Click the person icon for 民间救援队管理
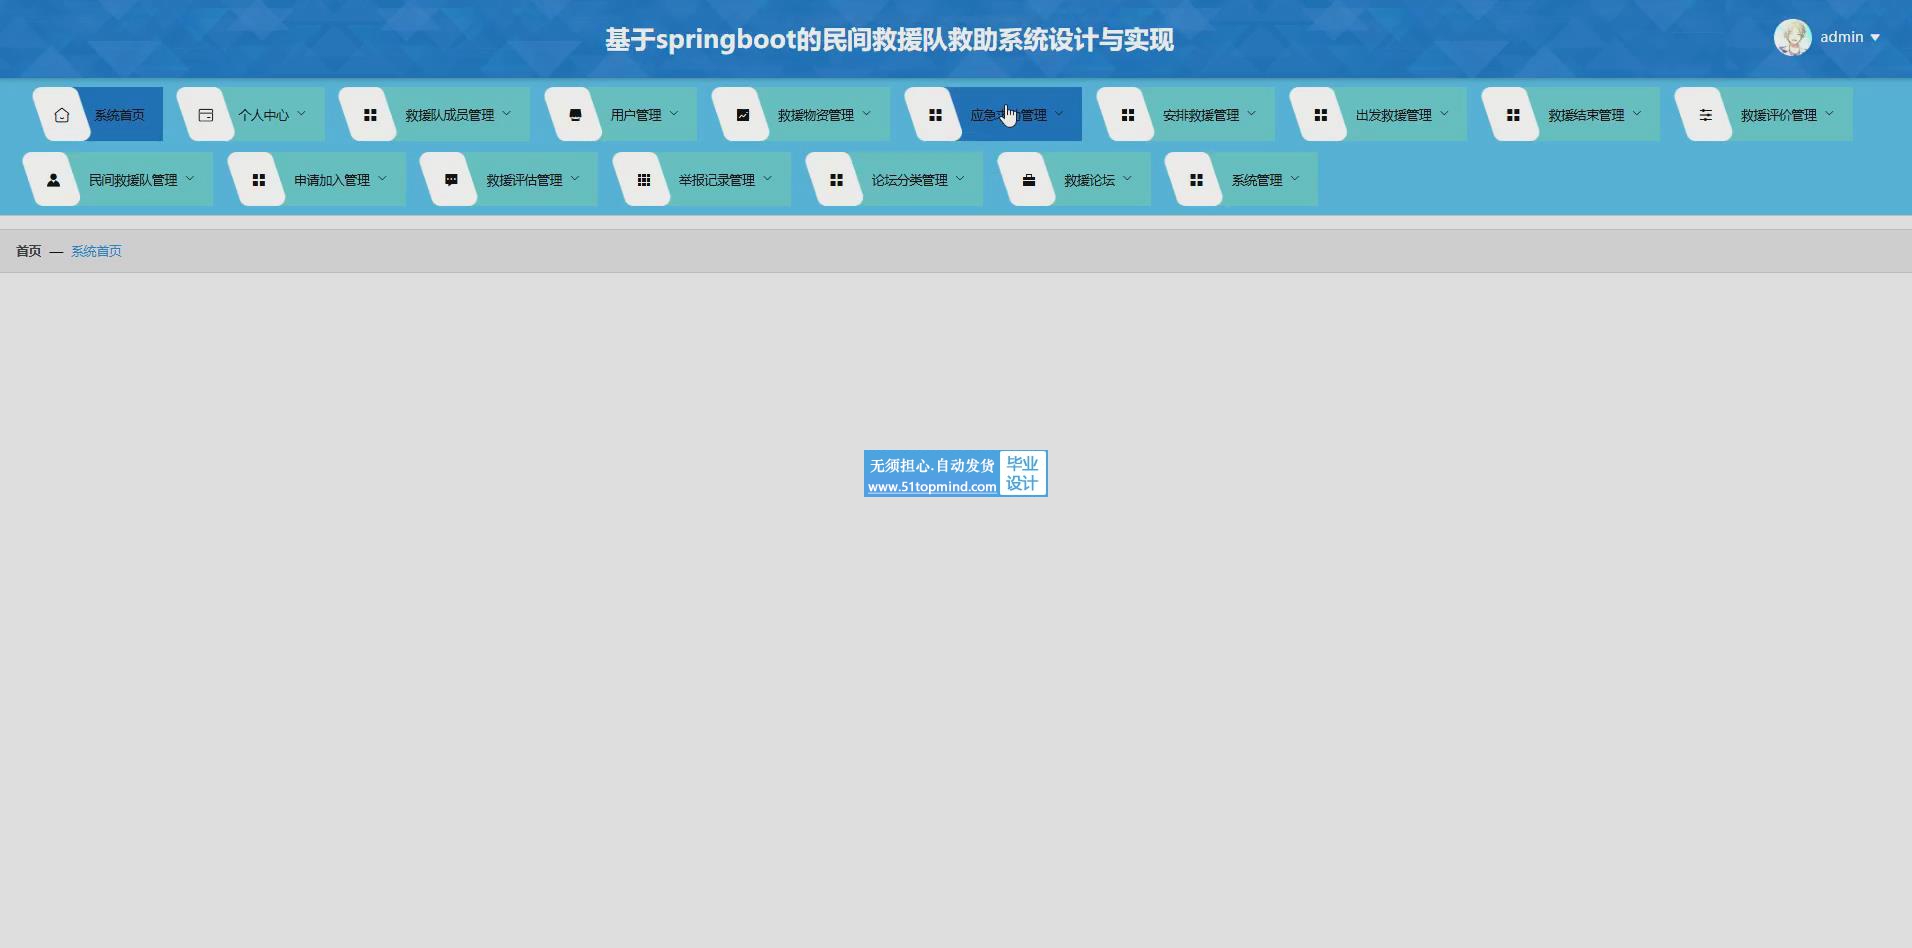This screenshot has height=948, width=1912. point(54,180)
